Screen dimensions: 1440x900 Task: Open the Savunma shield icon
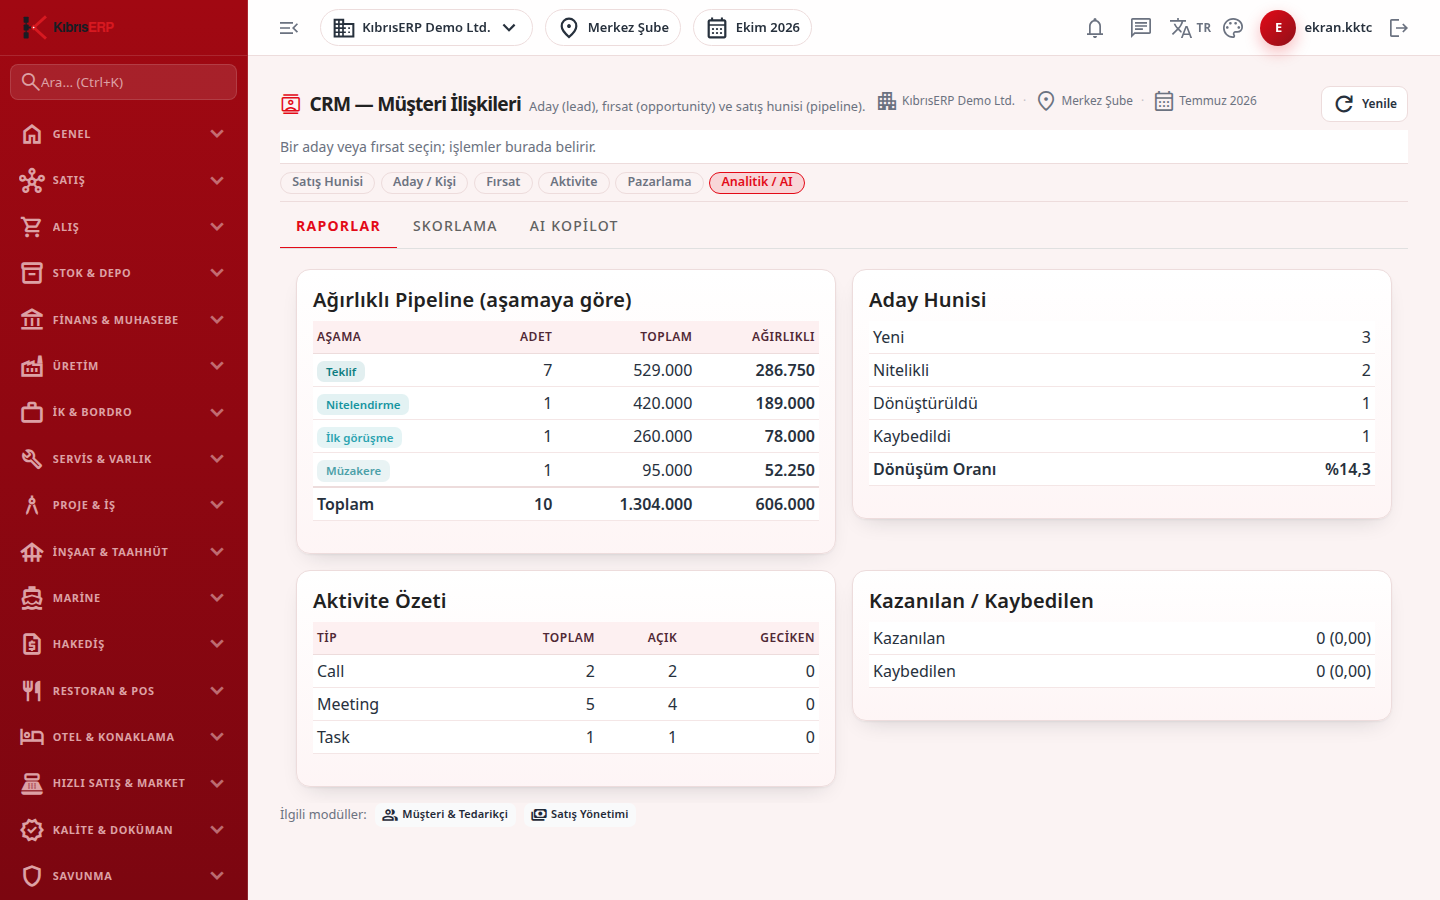(32, 876)
